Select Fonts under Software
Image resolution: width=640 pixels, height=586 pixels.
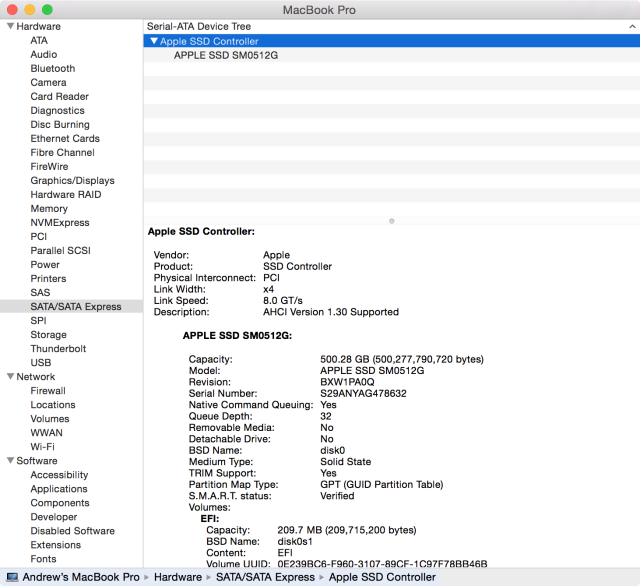point(43,559)
